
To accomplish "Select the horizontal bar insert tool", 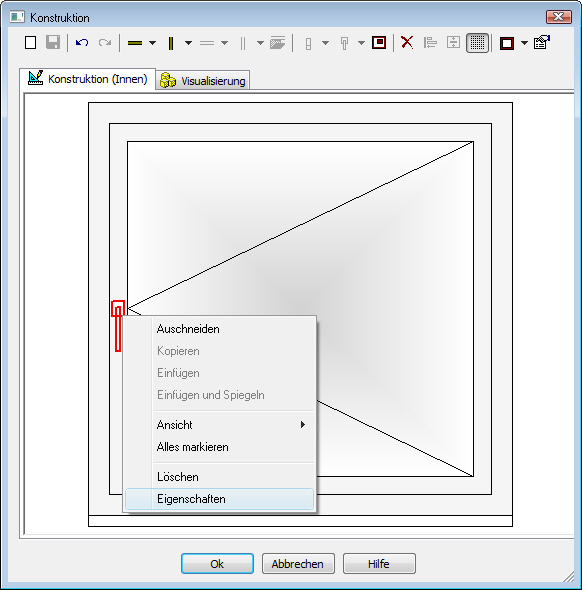I will [135, 43].
